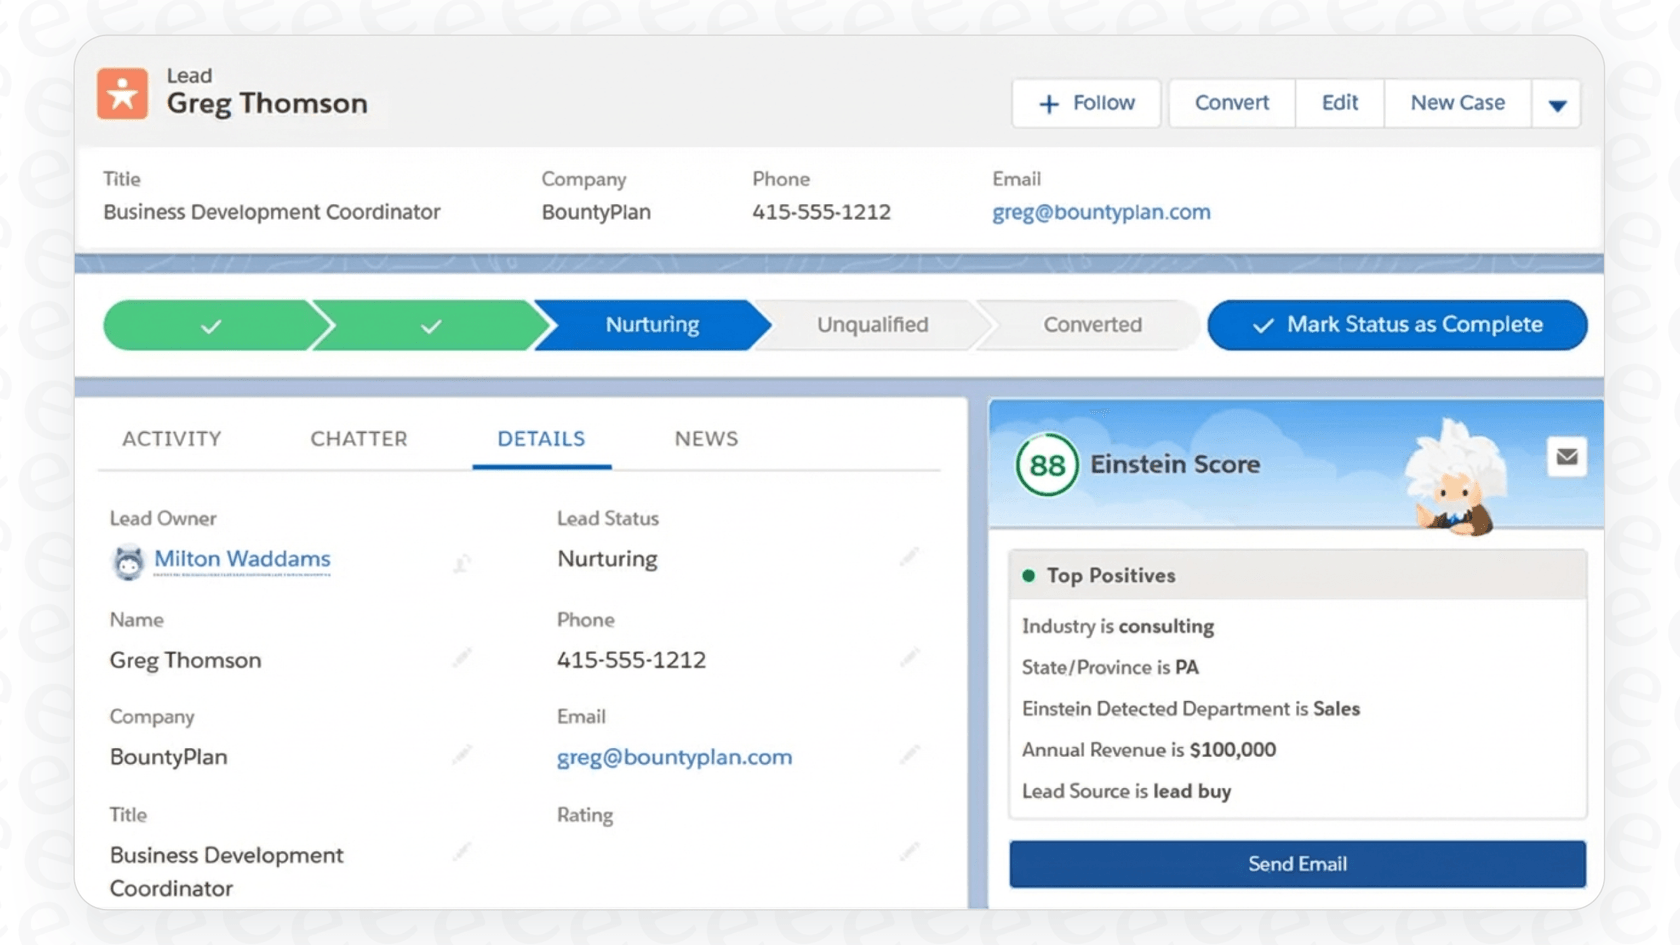Open the Chatter tab
The height and width of the screenshot is (945, 1680).
358,438
